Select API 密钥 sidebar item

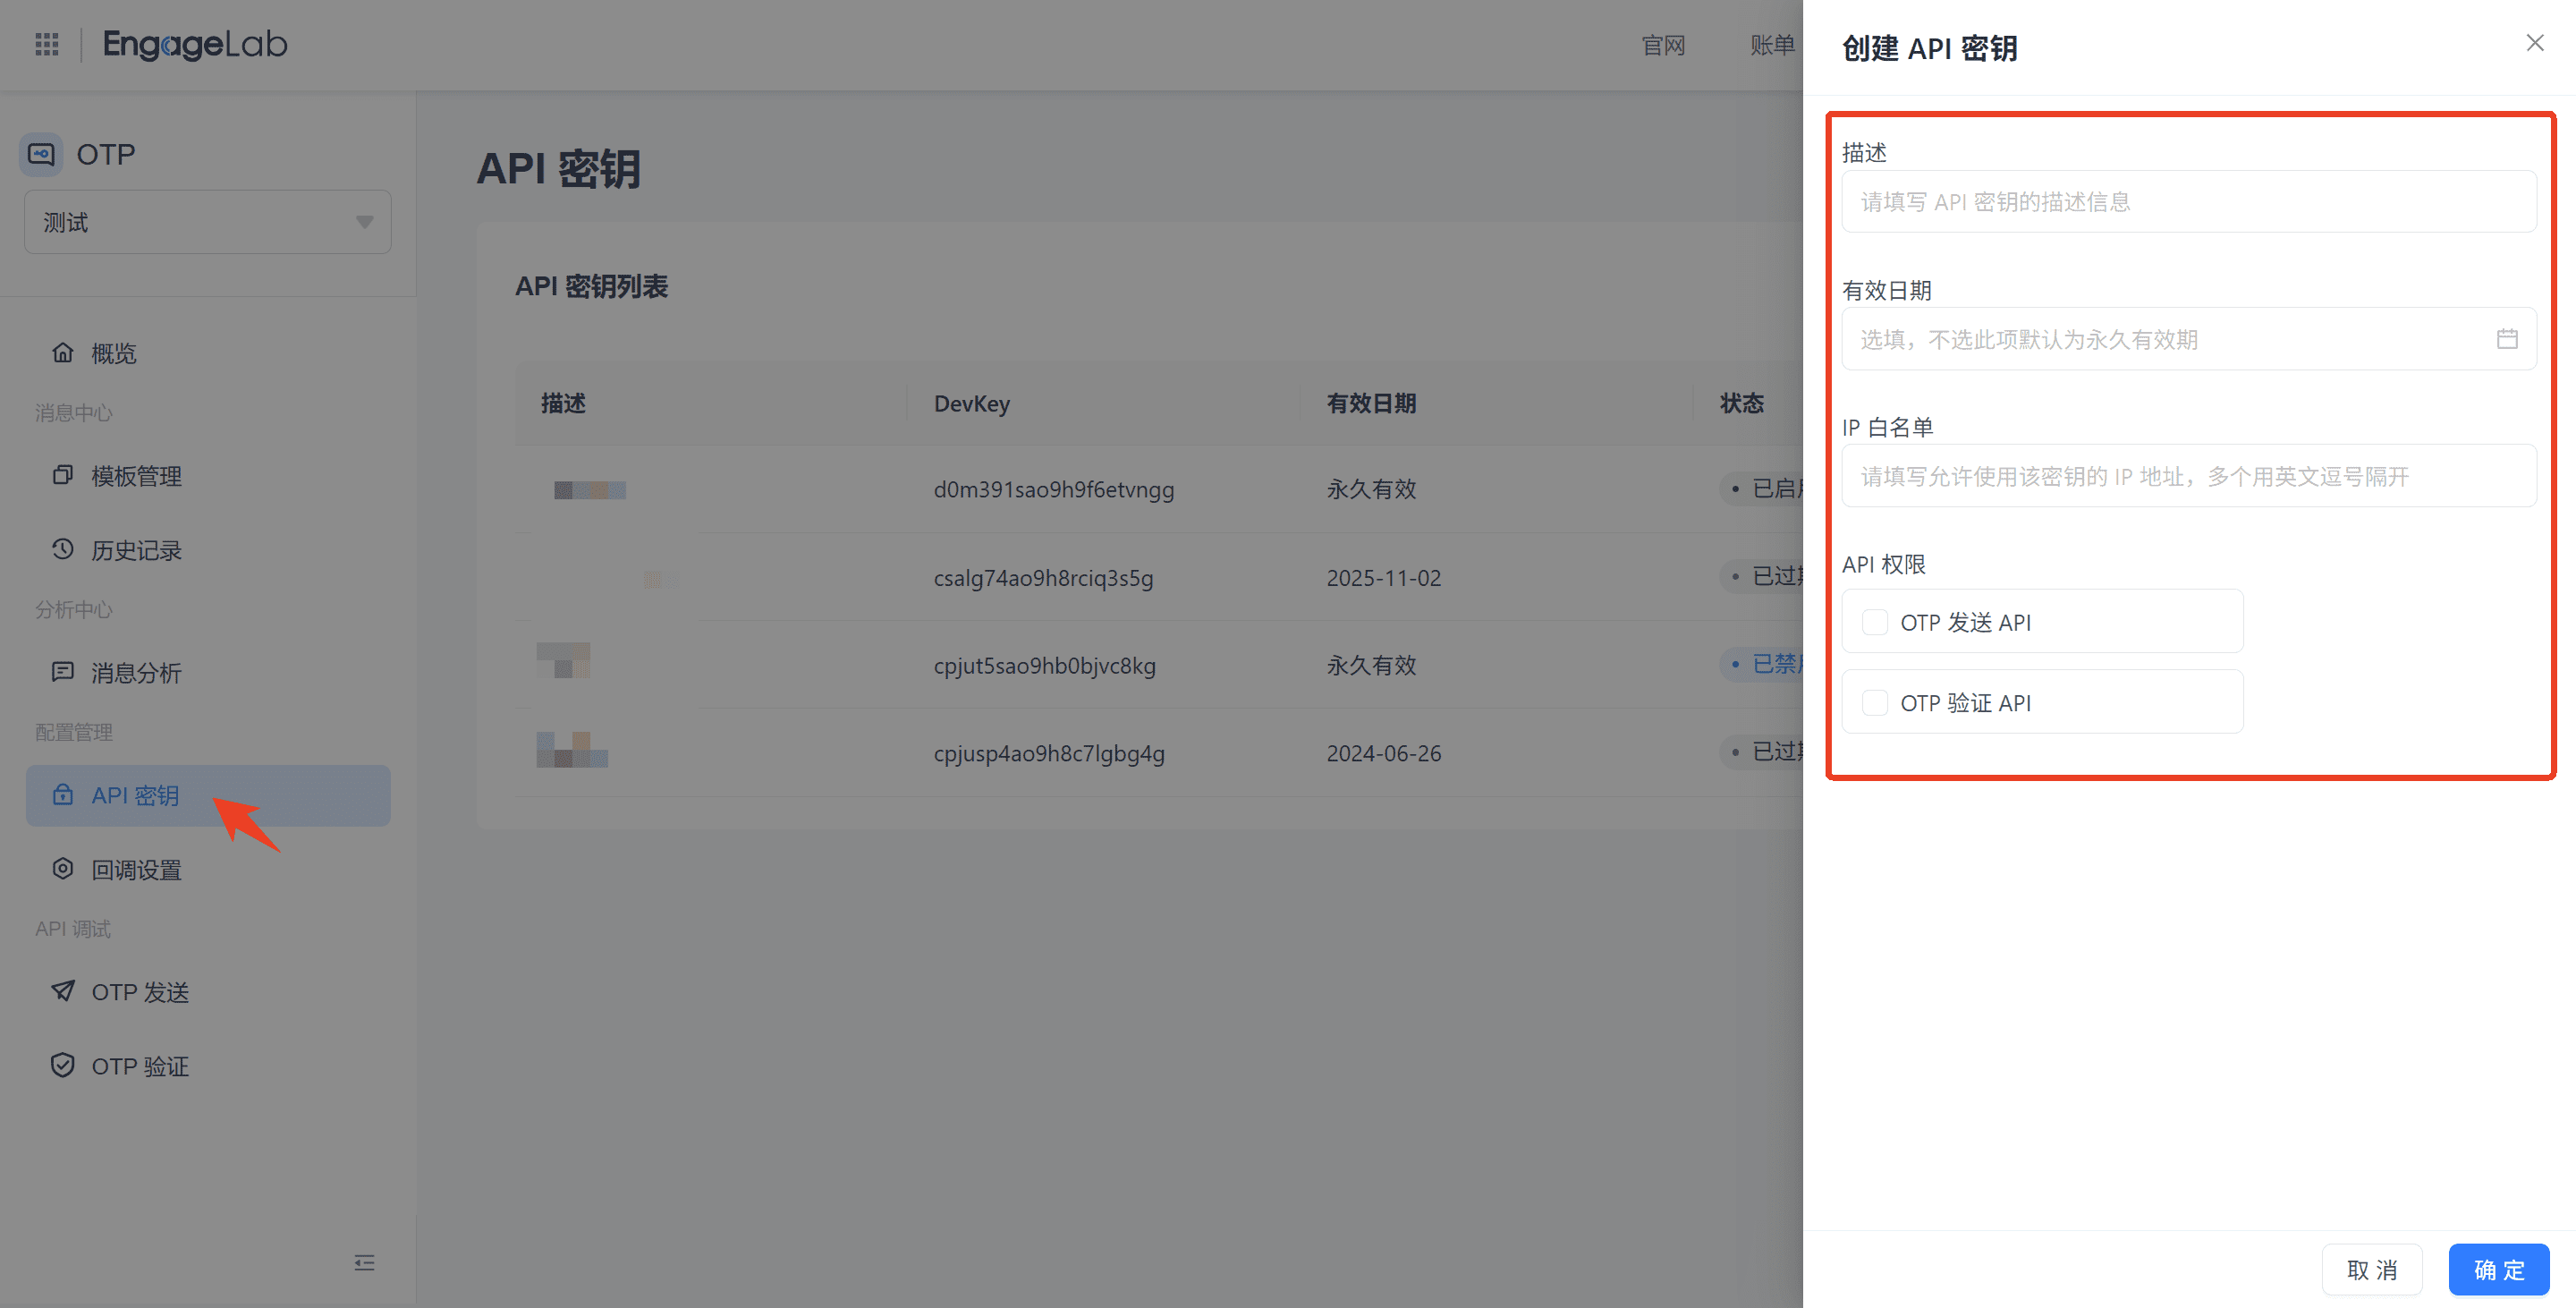point(208,796)
